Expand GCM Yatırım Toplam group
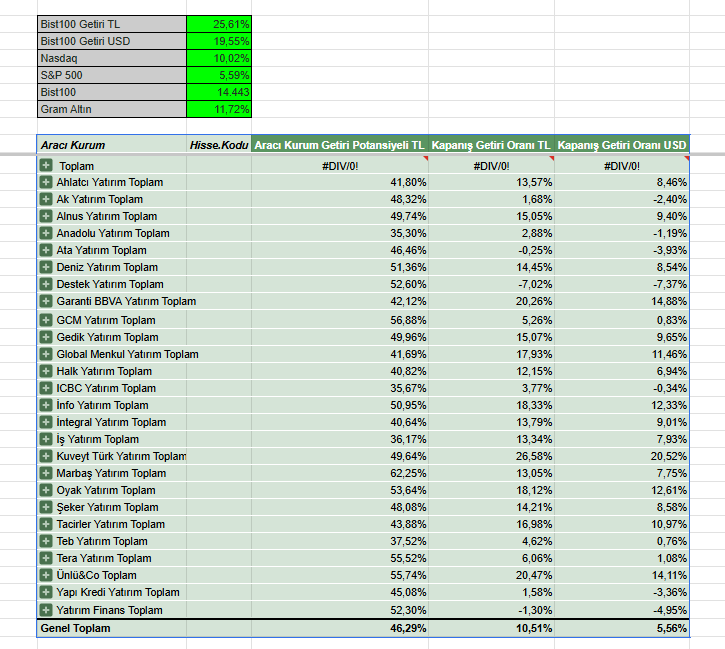The width and height of the screenshot is (725, 649). 46,320
